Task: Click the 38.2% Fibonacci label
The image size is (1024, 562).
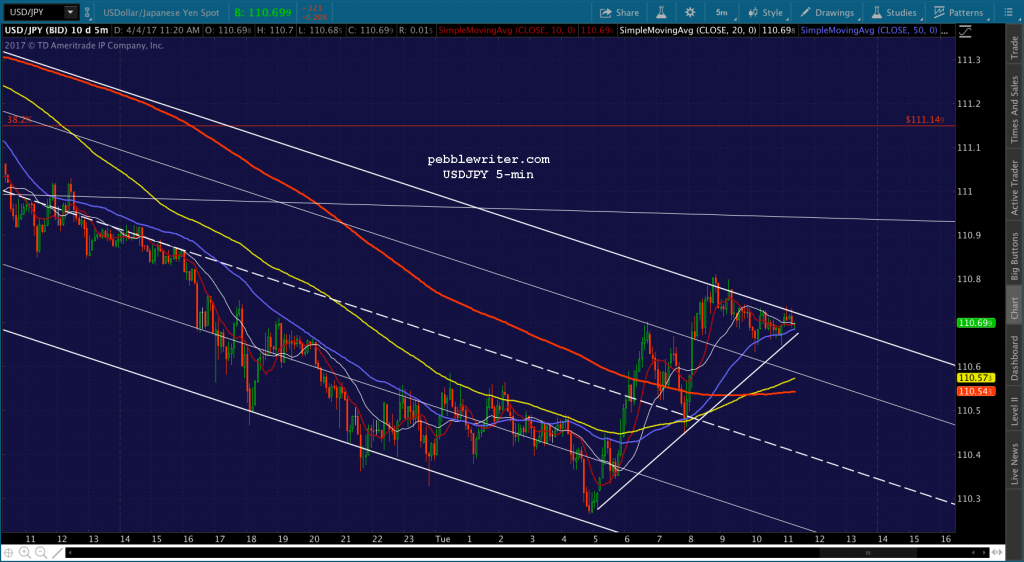Action: click(x=18, y=120)
